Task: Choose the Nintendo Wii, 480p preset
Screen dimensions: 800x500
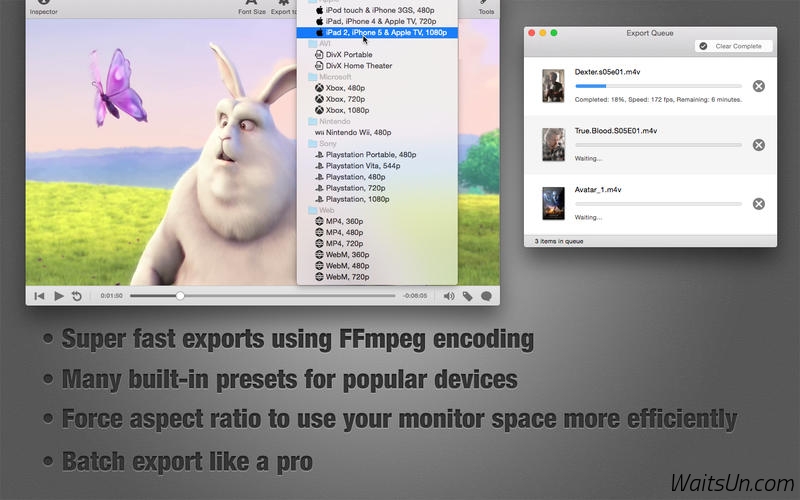Action: point(377,133)
